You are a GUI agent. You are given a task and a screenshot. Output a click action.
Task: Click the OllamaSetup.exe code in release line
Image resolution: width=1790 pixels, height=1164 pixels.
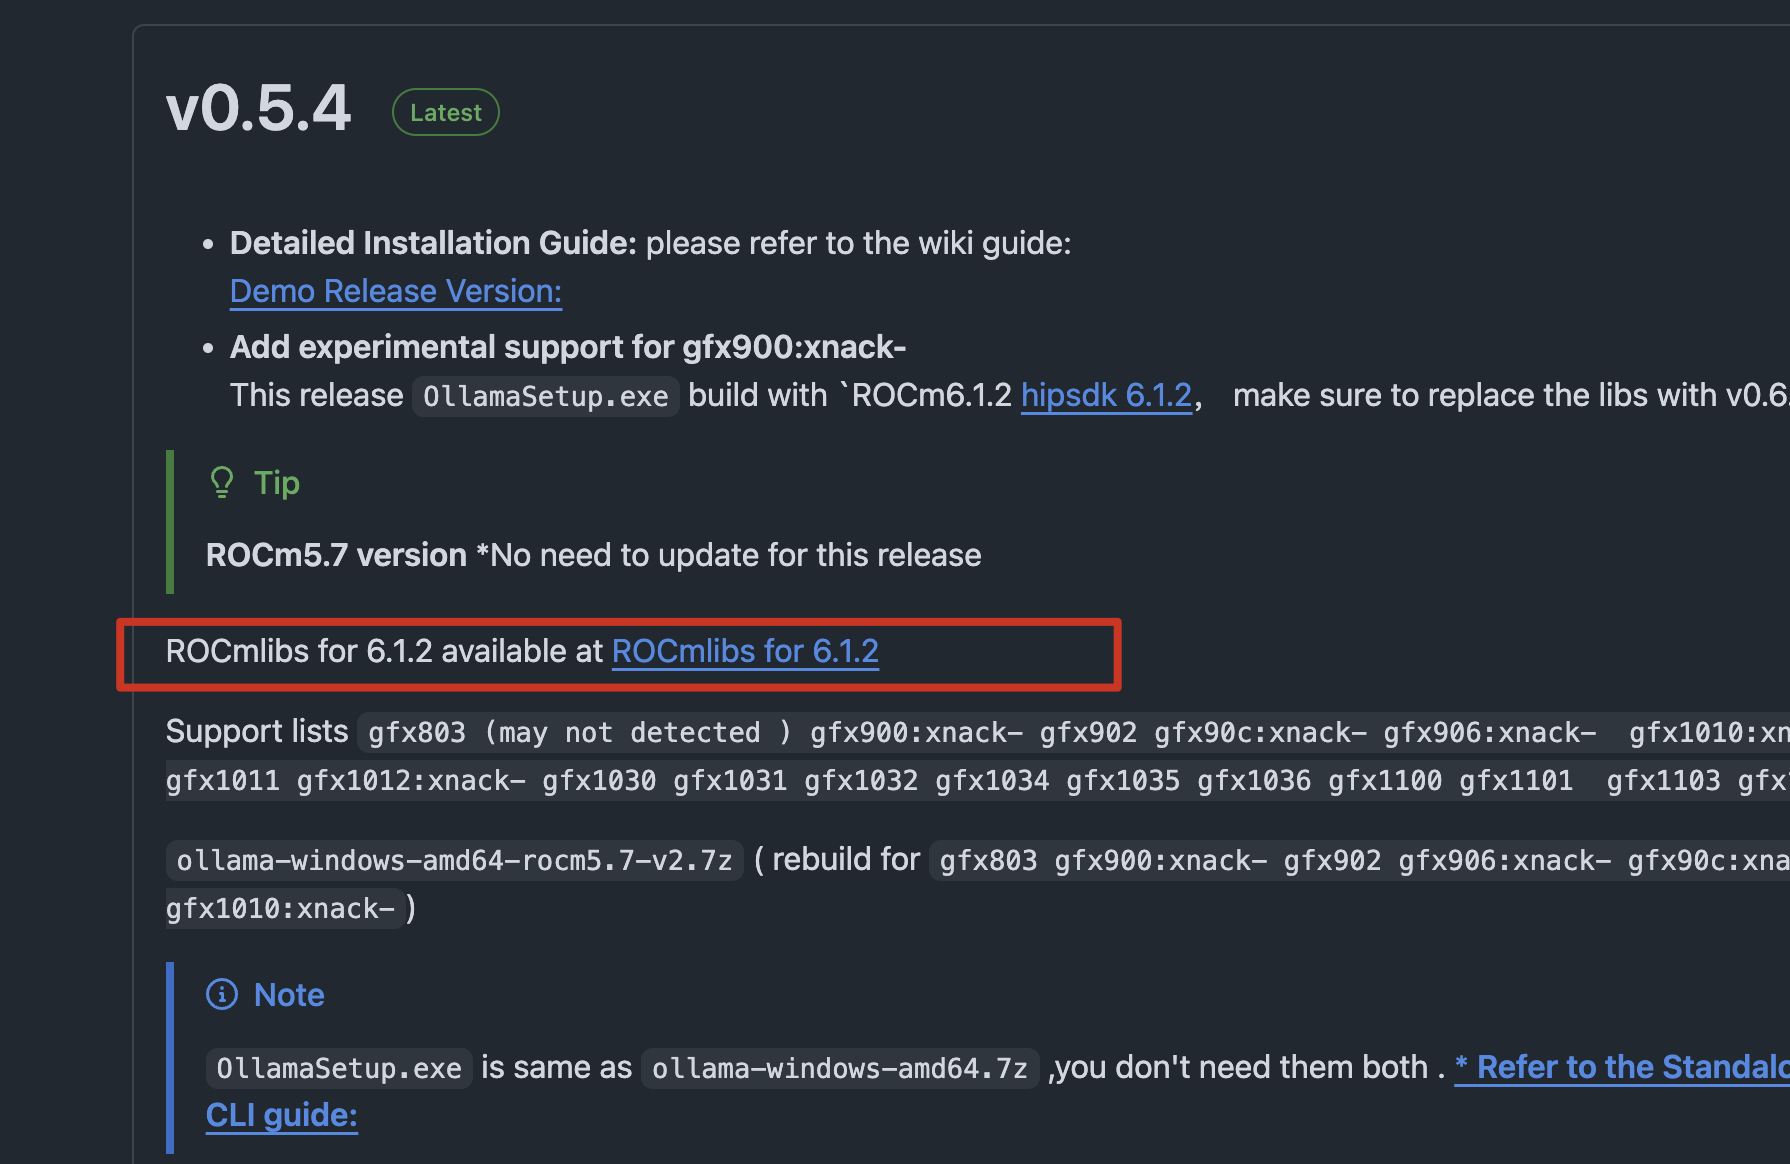[x=545, y=396]
